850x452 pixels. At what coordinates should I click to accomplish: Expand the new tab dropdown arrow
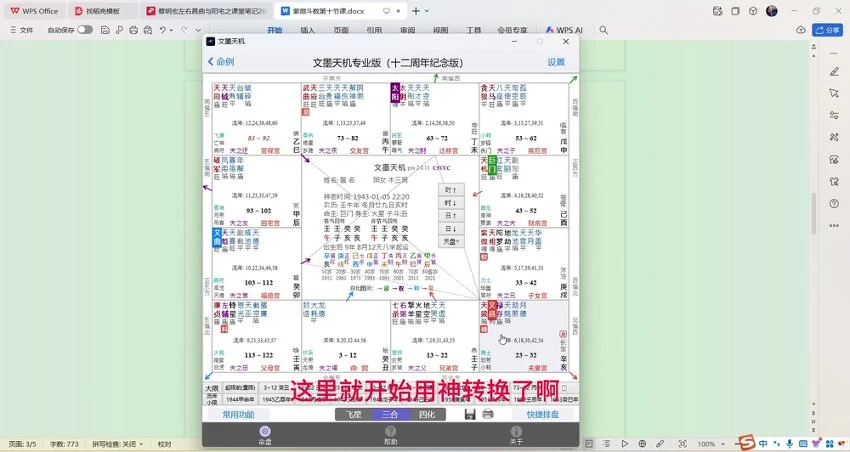pos(427,11)
